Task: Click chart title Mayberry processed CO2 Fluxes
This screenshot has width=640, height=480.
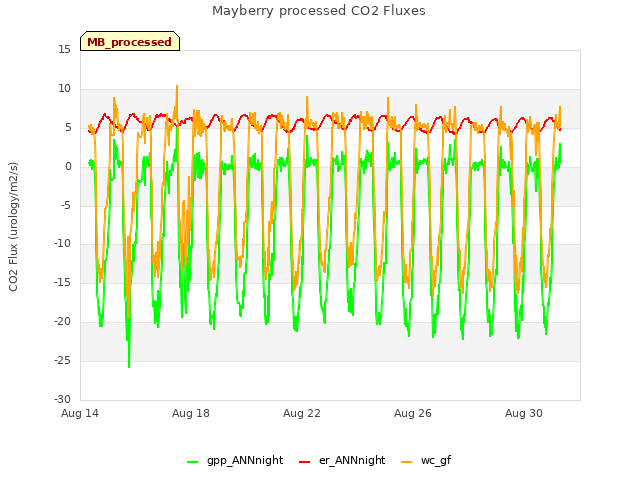Action: pyautogui.click(x=319, y=11)
